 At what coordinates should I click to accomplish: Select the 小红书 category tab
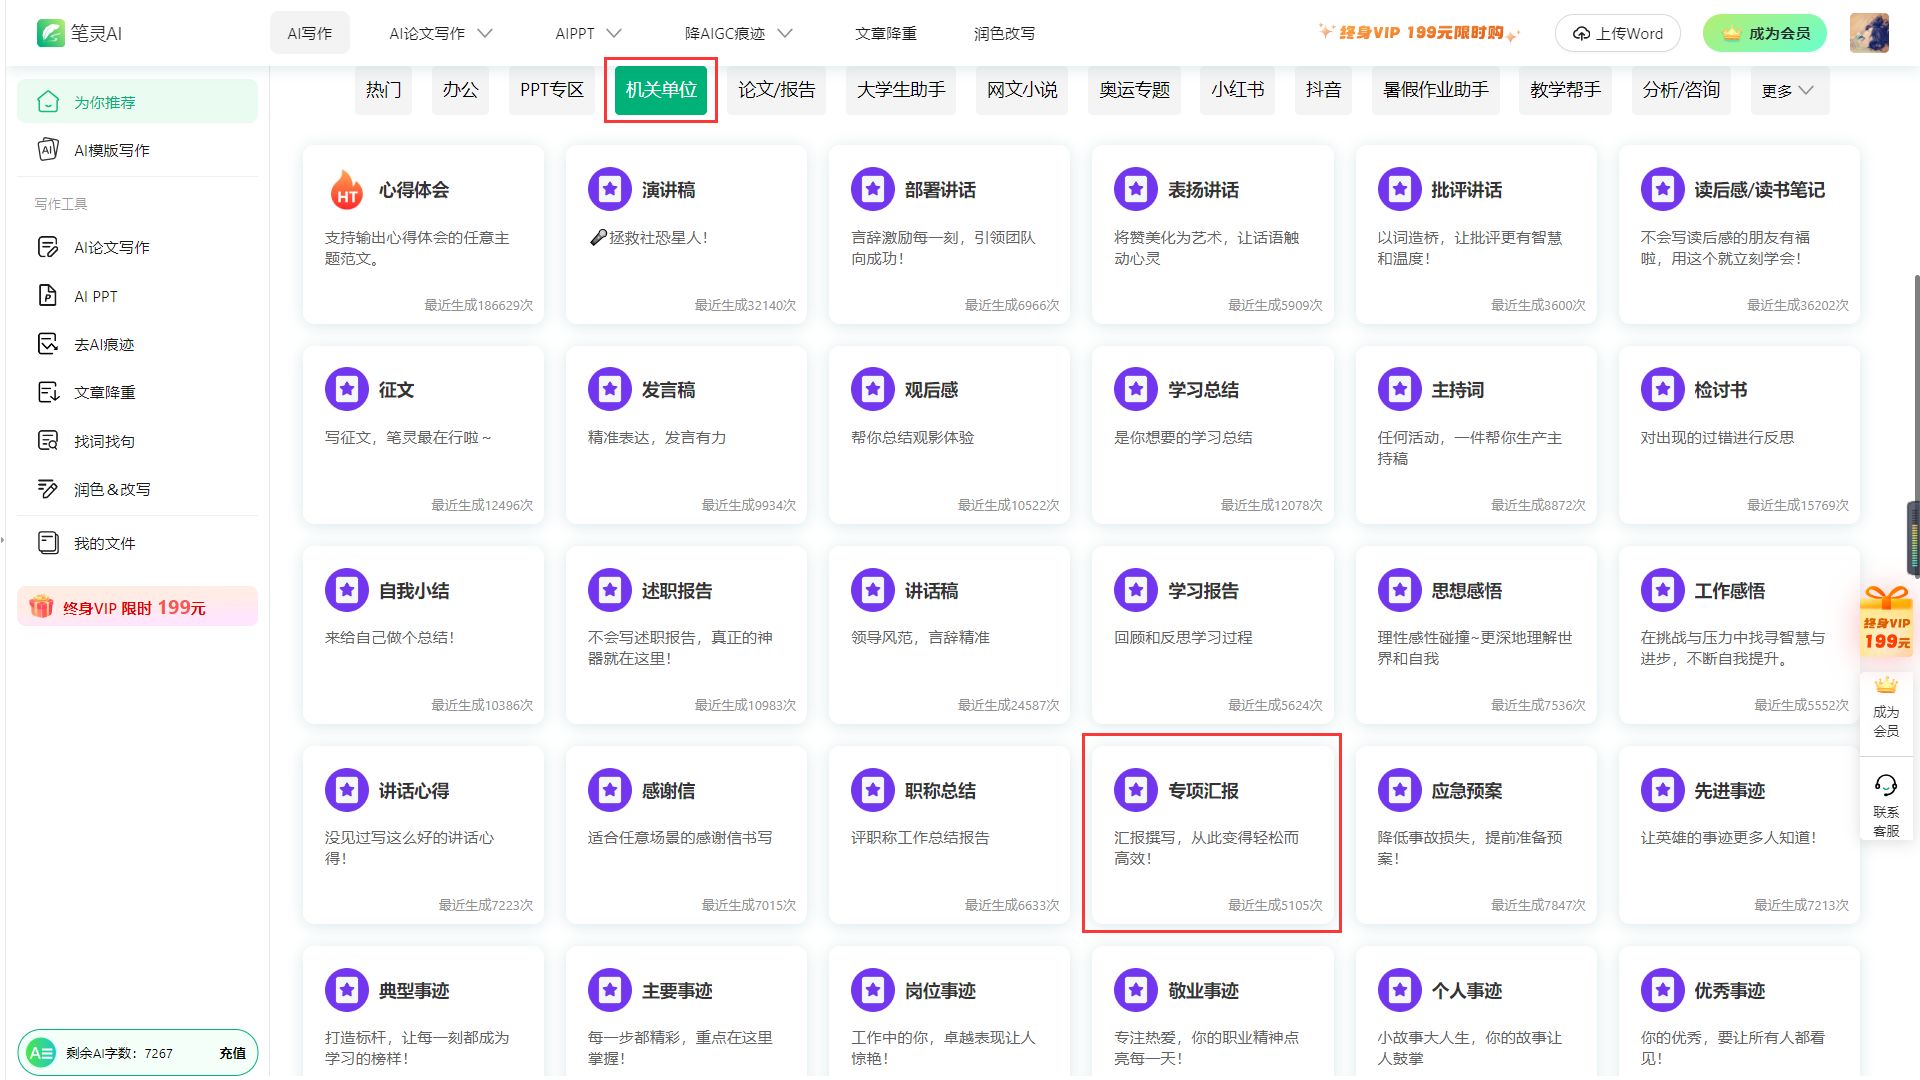(1237, 90)
